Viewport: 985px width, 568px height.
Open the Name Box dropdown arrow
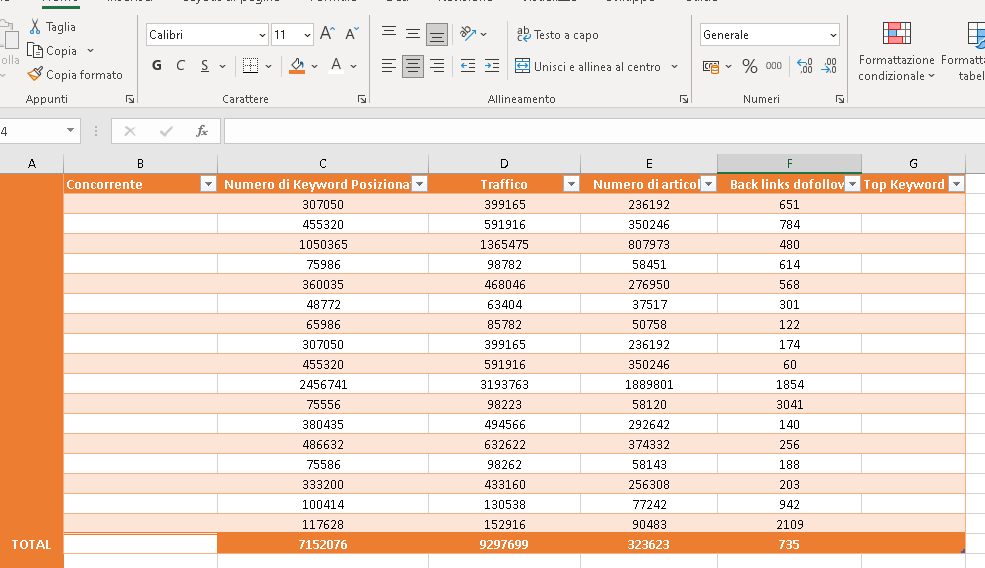(70, 131)
